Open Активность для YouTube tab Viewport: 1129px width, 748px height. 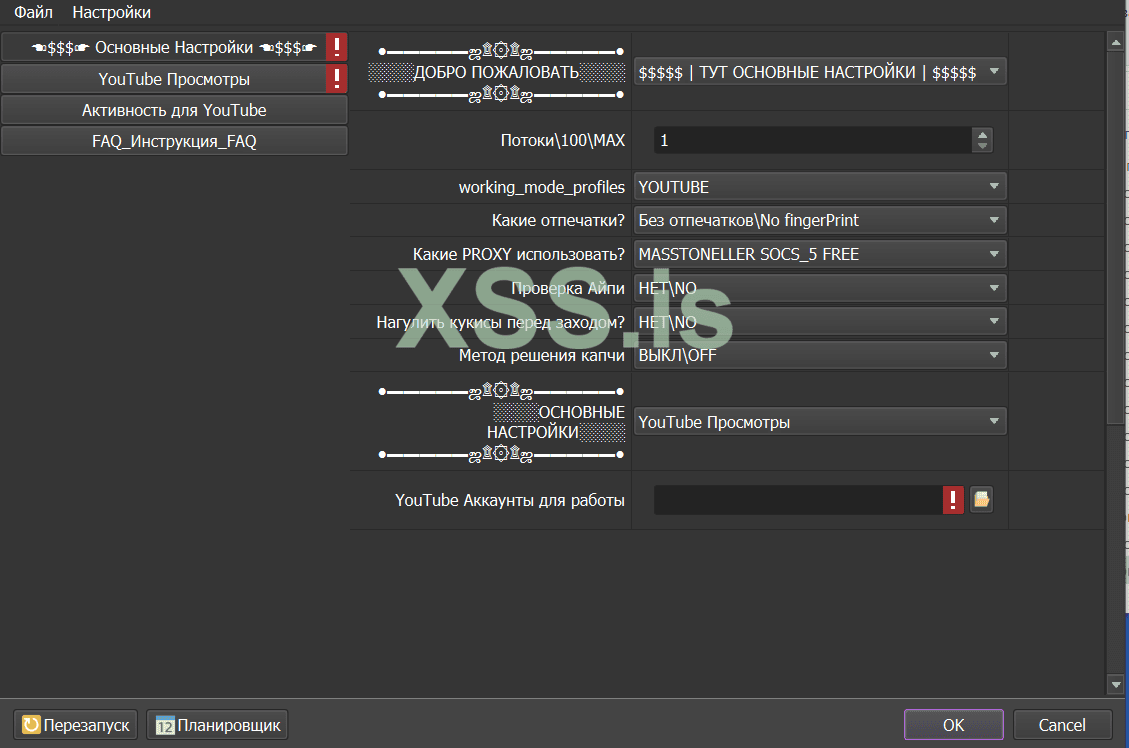point(174,110)
